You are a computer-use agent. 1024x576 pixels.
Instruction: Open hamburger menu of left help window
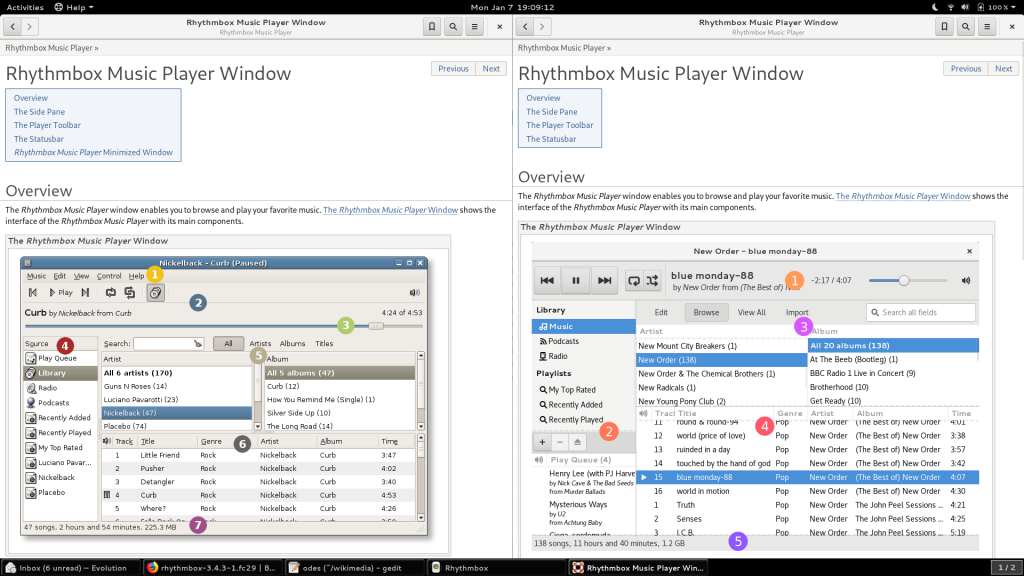click(475, 27)
